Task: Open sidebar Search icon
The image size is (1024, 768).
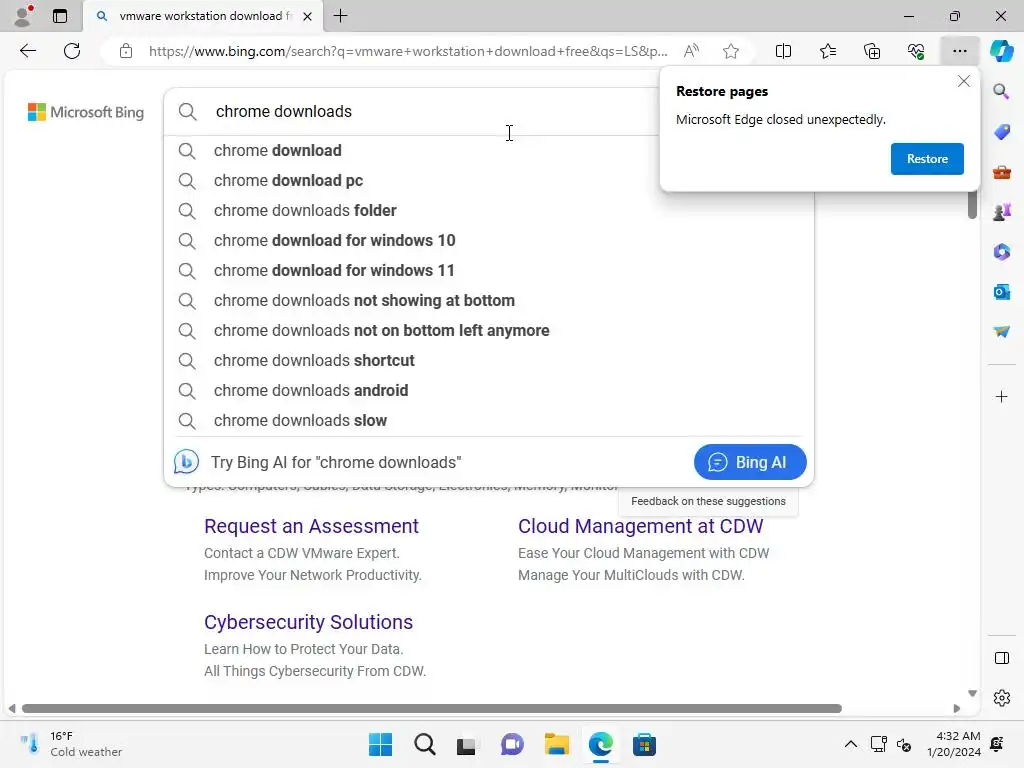Action: pos(1001,91)
